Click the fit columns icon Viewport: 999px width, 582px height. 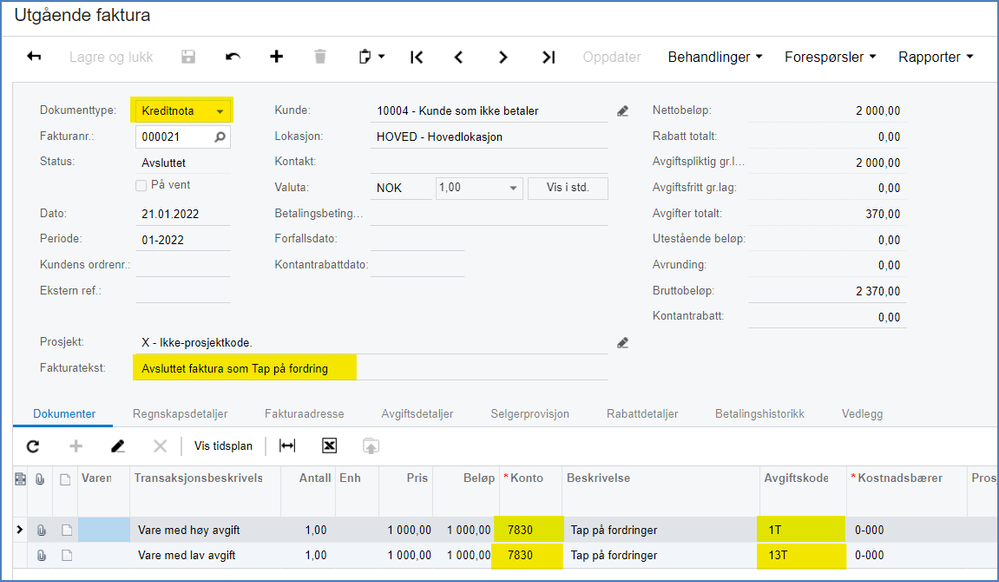tap(287, 446)
